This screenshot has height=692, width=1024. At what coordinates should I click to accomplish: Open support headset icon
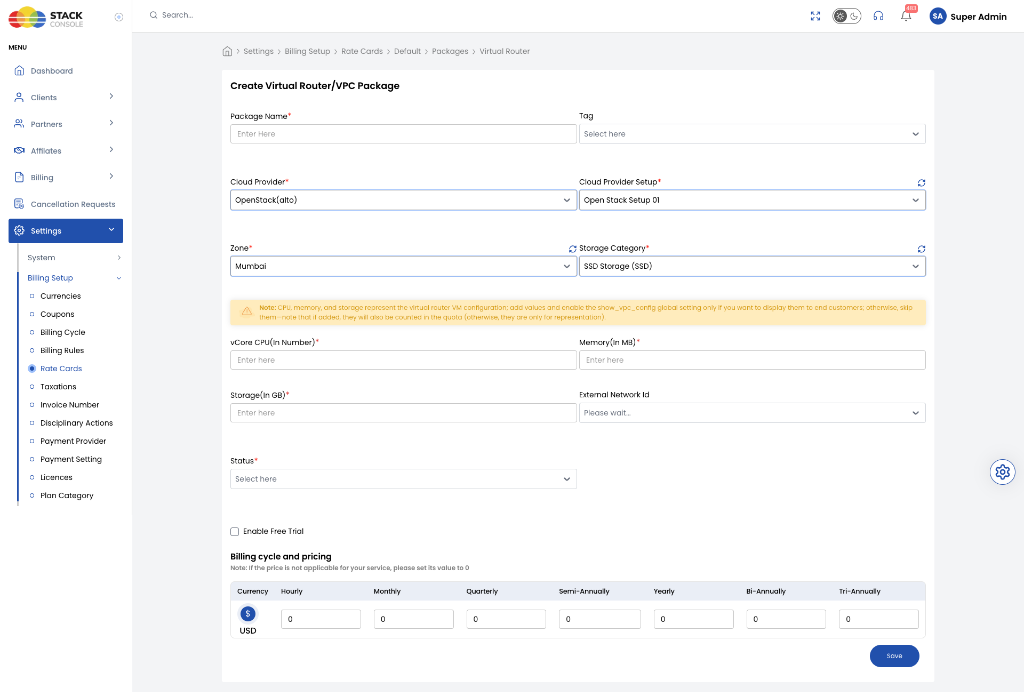click(878, 16)
